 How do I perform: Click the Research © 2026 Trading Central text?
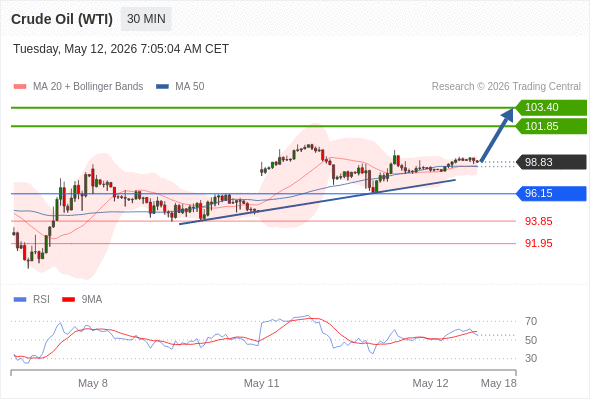(506, 87)
